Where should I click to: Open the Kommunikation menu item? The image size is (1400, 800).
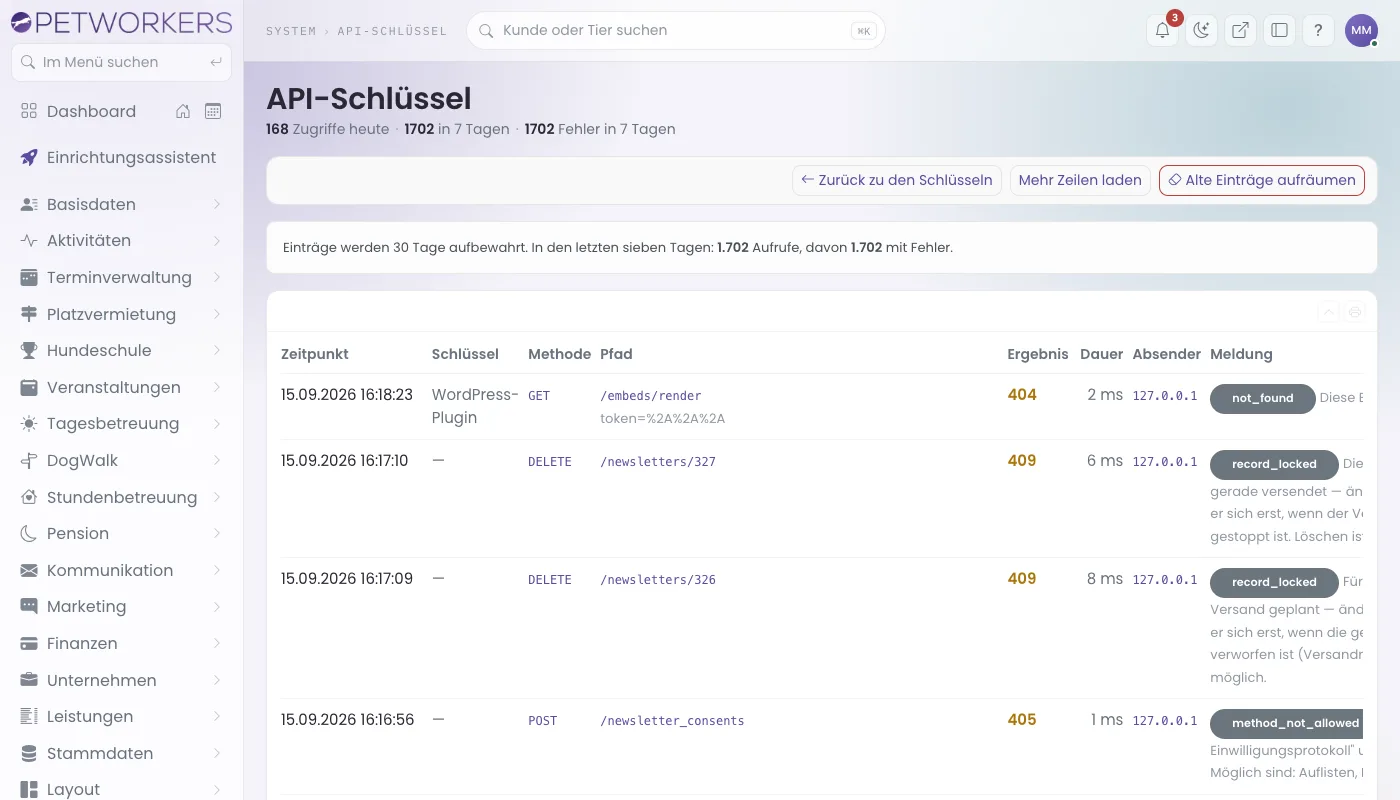point(121,570)
